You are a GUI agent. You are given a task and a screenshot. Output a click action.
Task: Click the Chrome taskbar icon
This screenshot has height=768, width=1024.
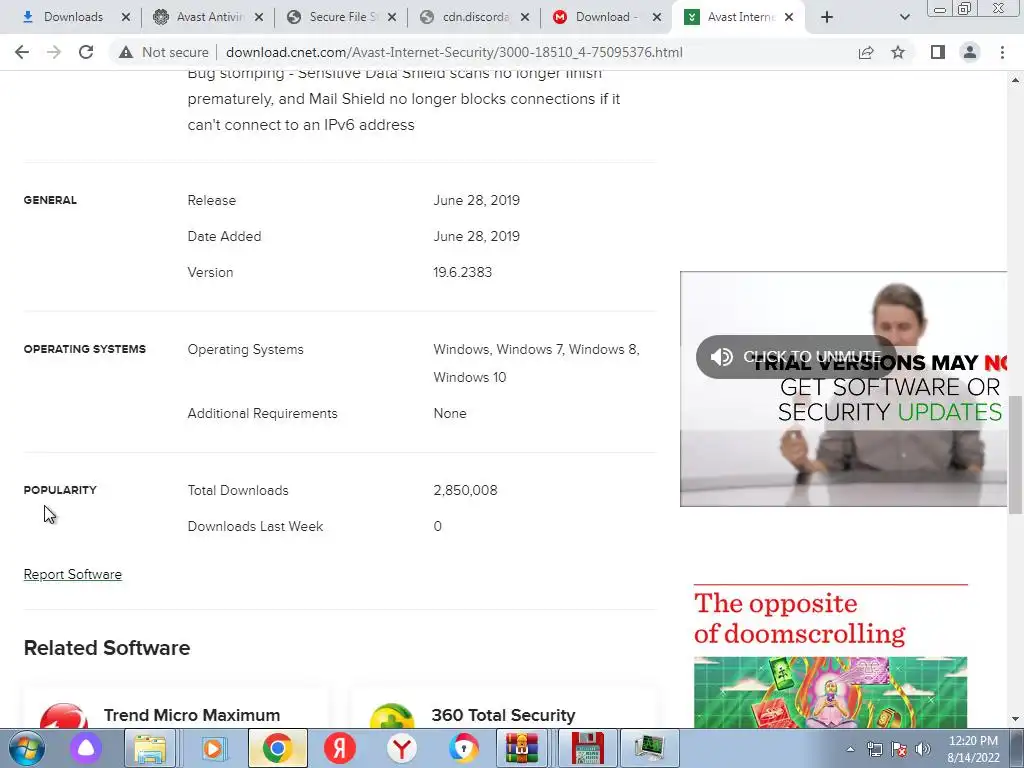[x=278, y=748]
